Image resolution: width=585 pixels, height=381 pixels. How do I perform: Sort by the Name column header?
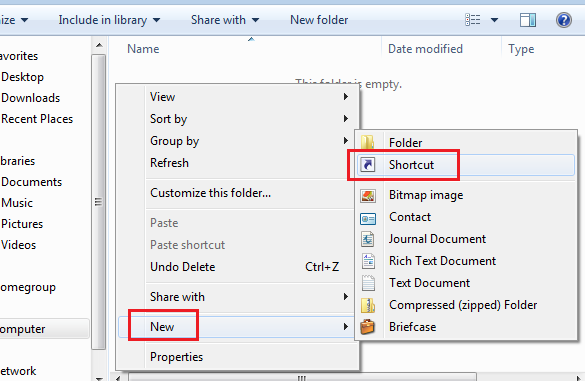click(143, 49)
